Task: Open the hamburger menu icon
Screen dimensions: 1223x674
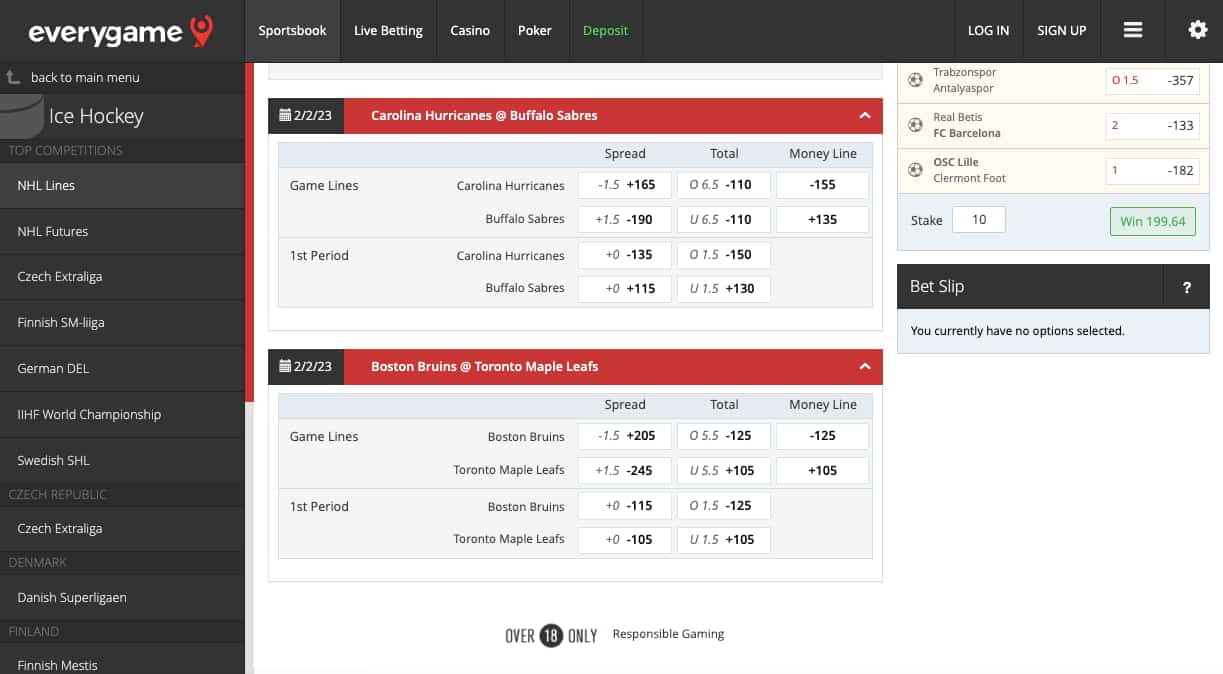Action: [x=1133, y=30]
